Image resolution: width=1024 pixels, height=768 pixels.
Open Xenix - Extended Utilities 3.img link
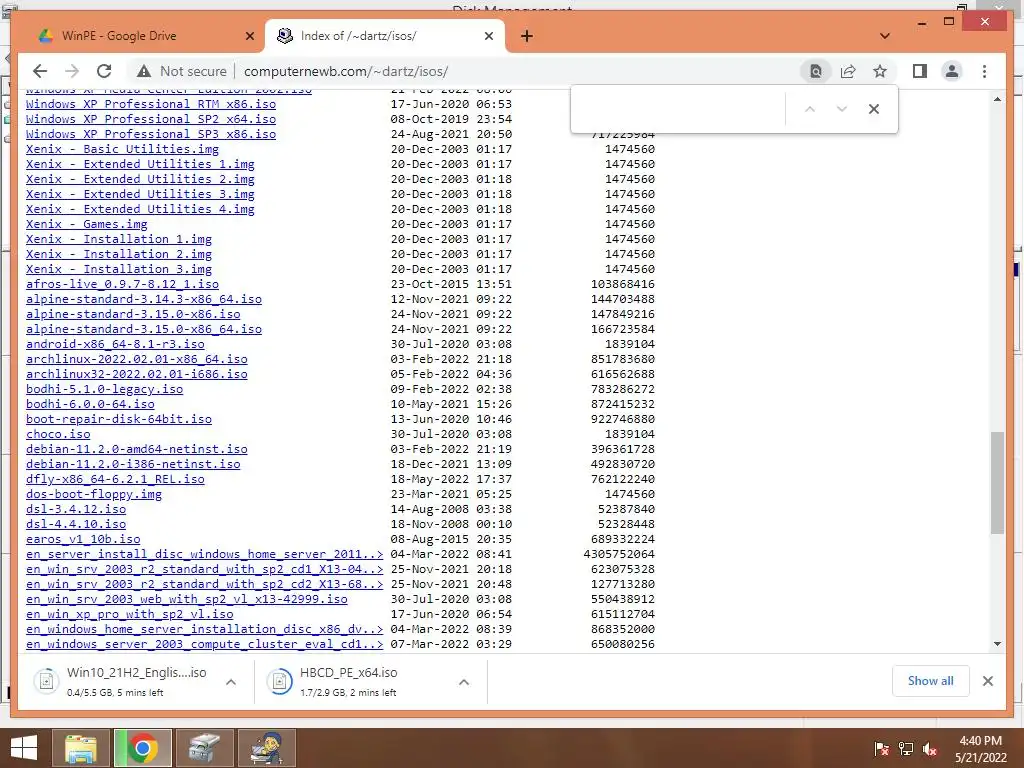[140, 194]
